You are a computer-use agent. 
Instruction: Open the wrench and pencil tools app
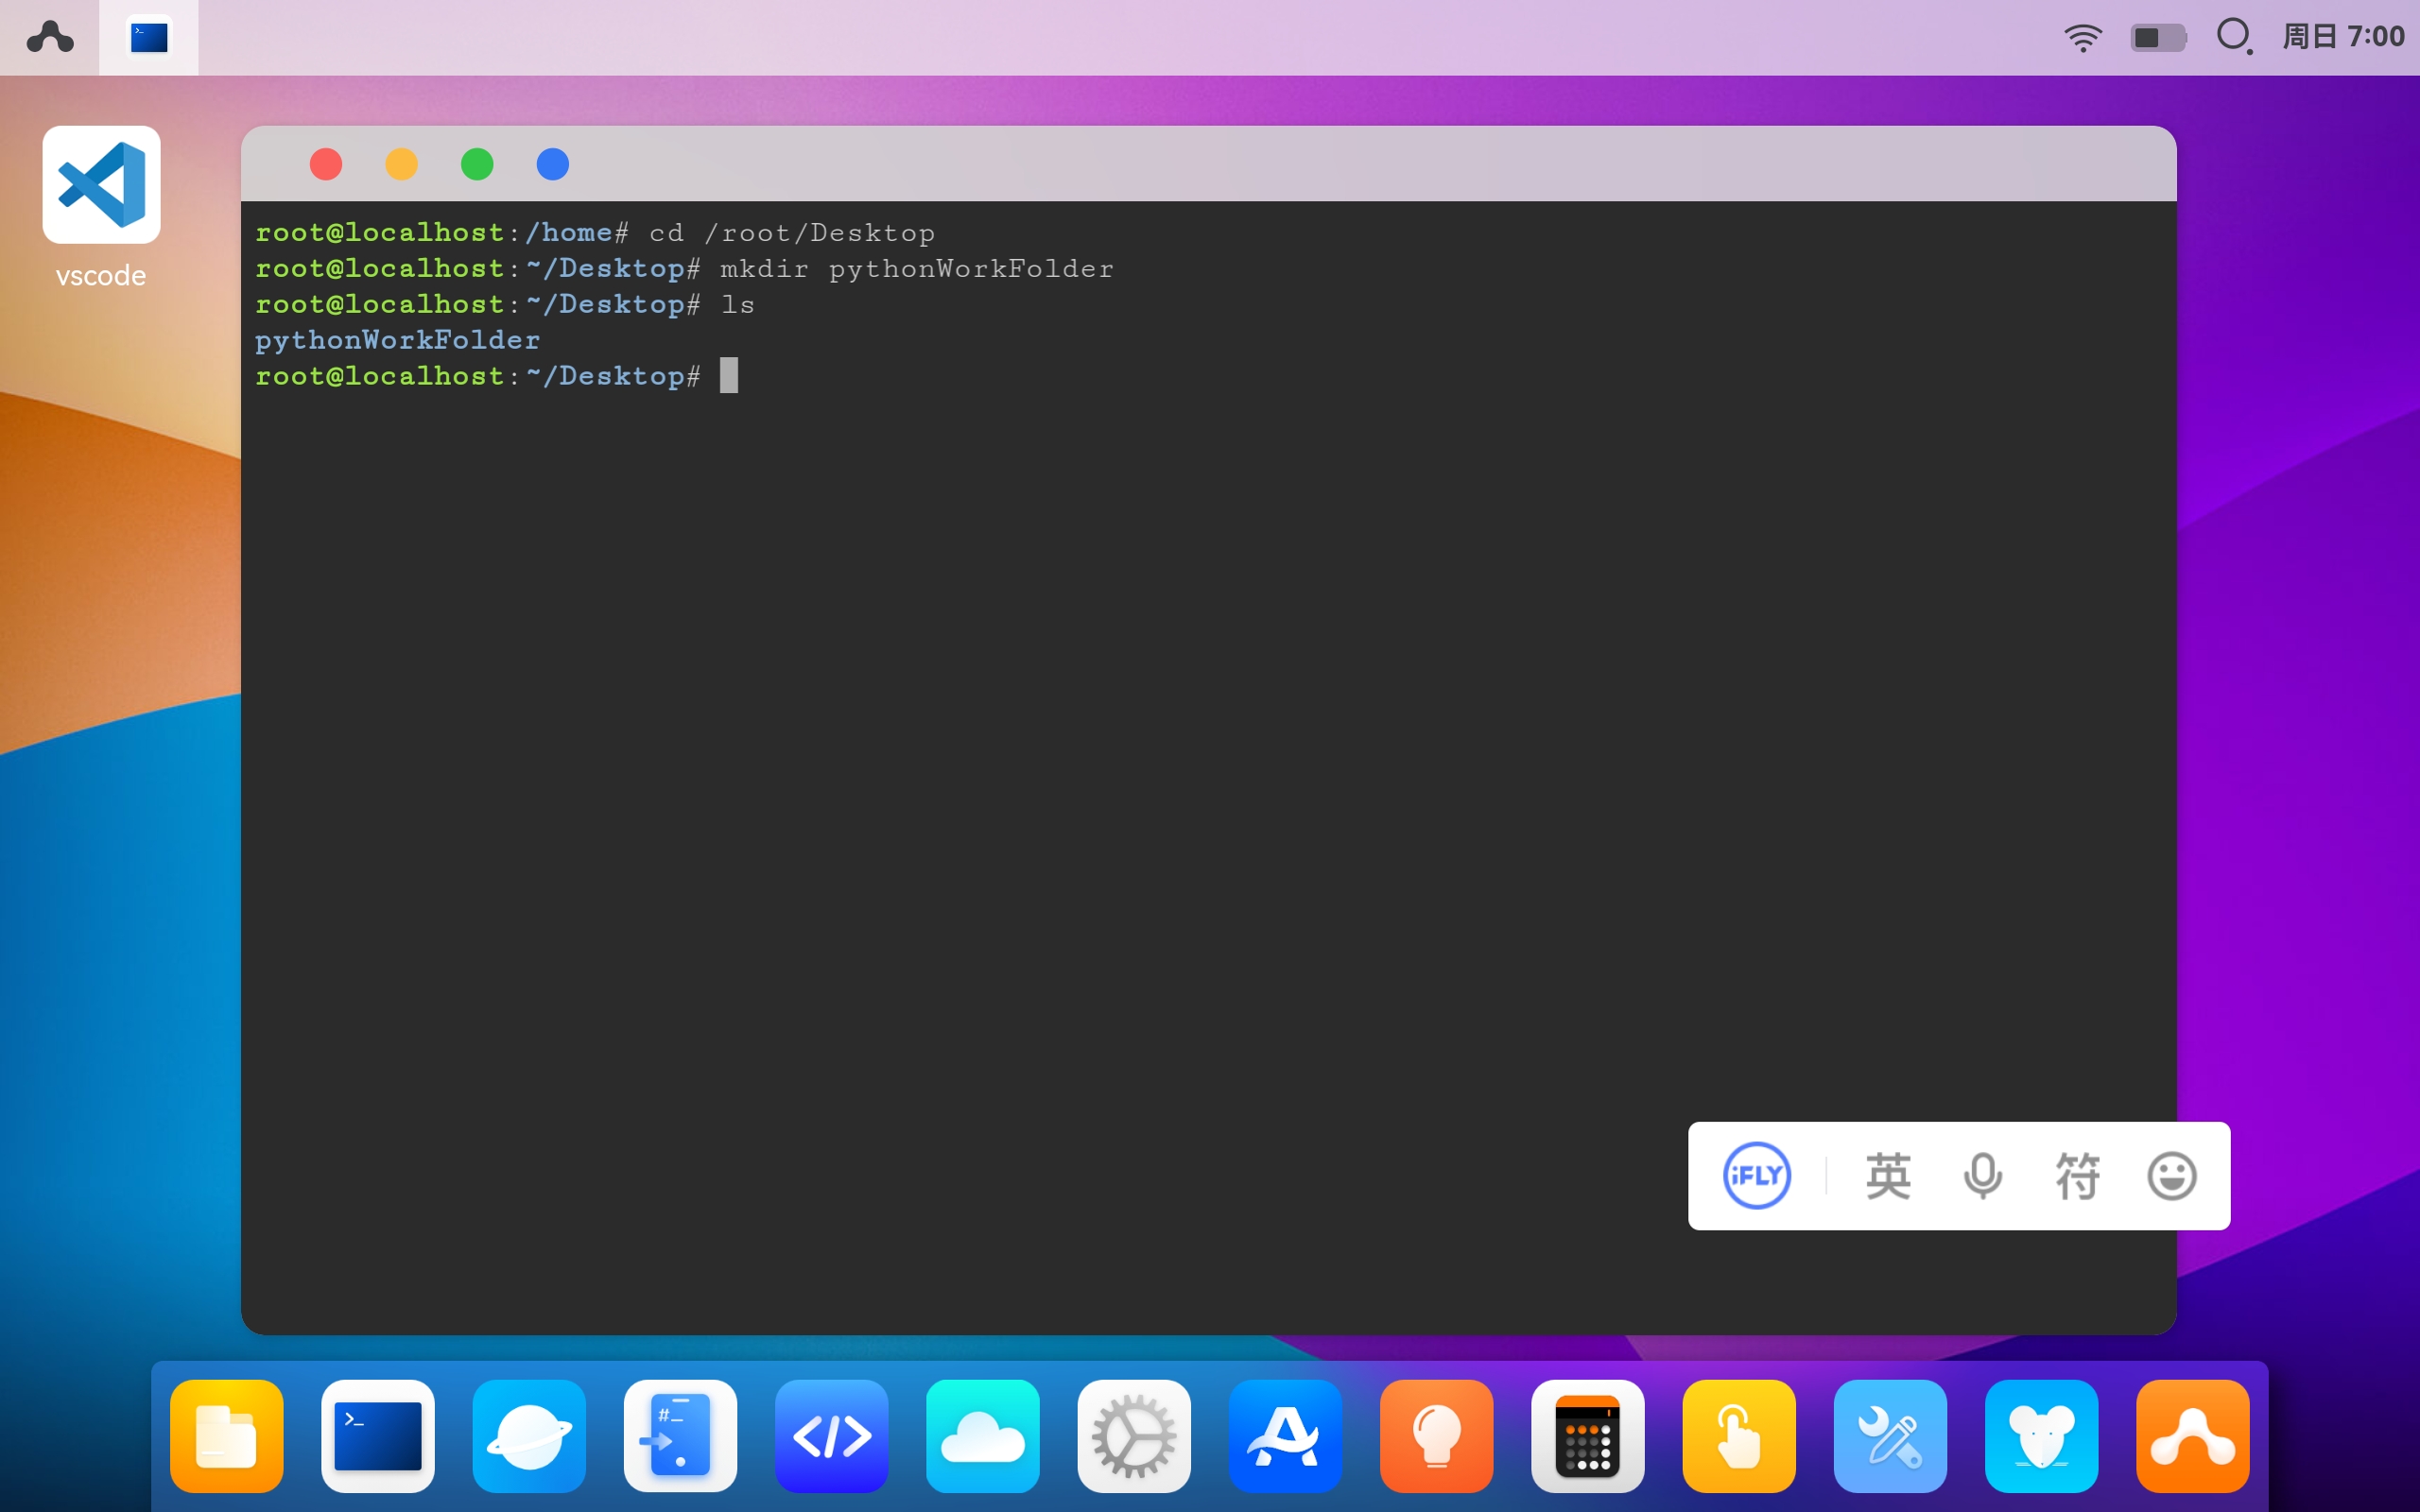[x=1890, y=1436]
